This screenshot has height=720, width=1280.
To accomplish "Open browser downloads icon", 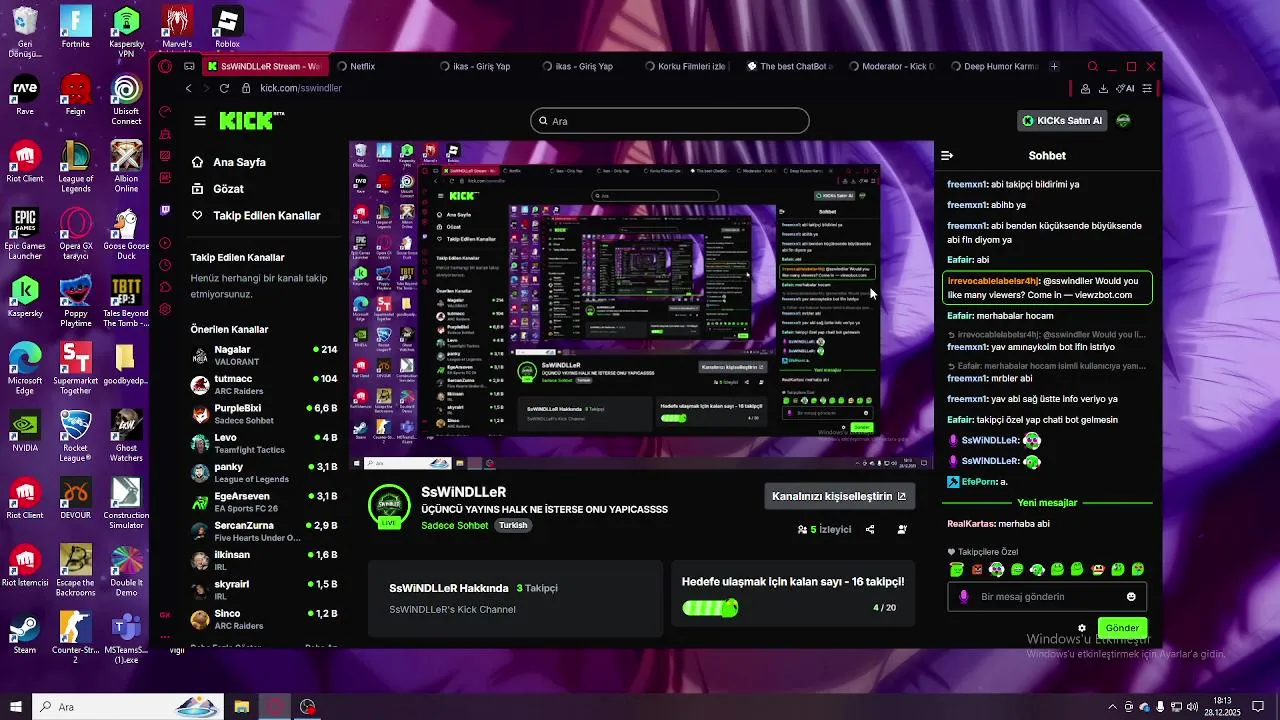I will tap(1104, 88).
